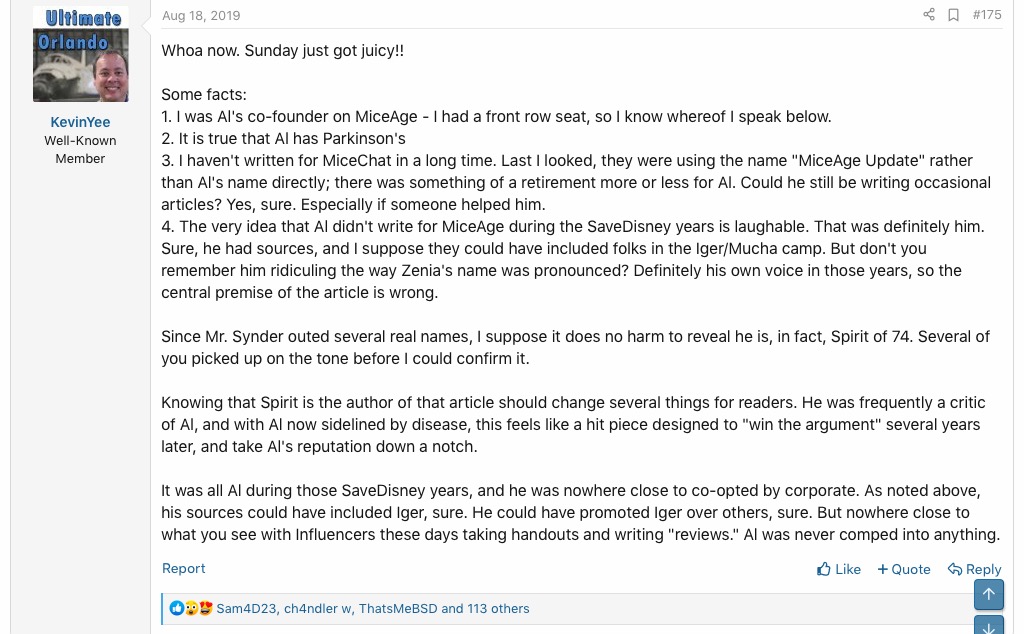The height and width of the screenshot is (634, 1024).
Task: Open KevinYee's avatar image
Action: click(x=81, y=54)
